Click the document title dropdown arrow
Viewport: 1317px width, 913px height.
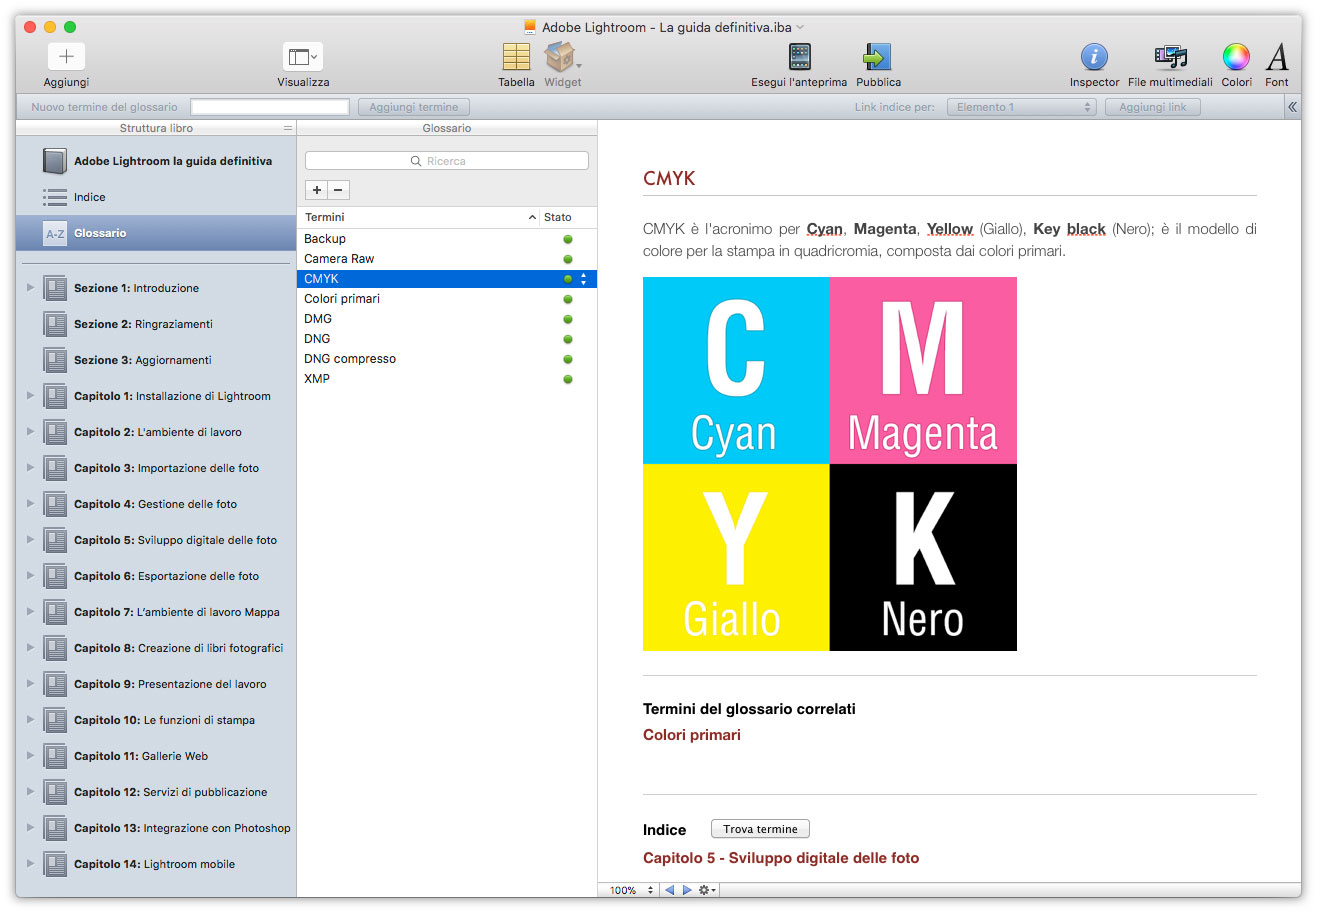point(801,27)
